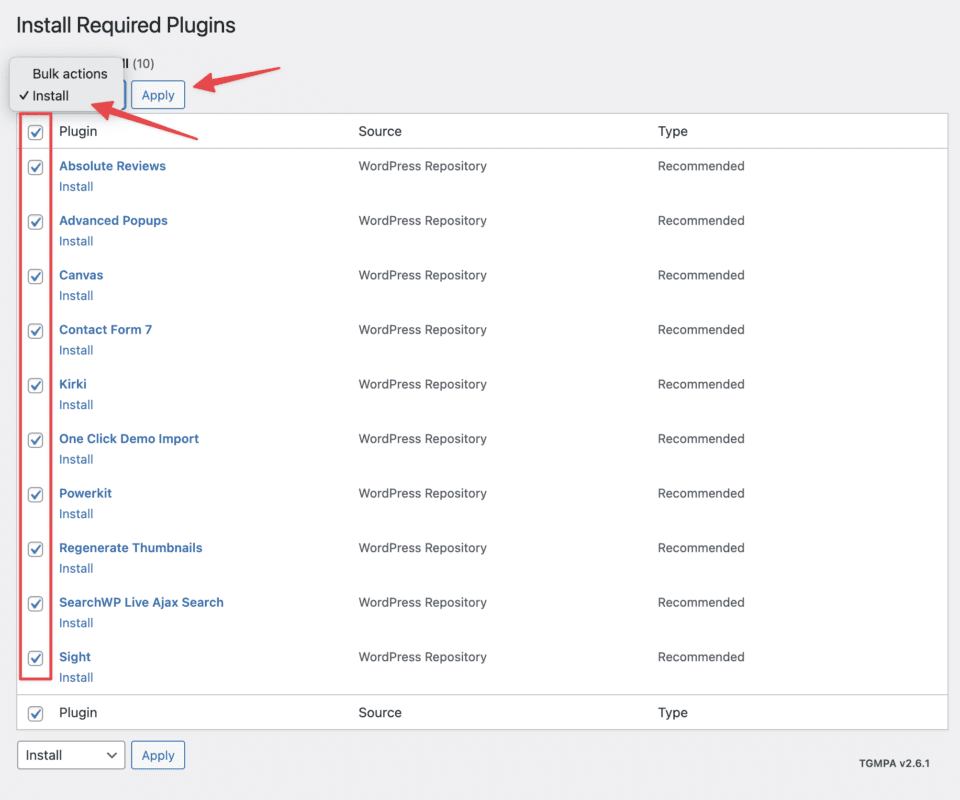Image resolution: width=960 pixels, height=800 pixels.
Task: Click the bottom Apply button
Action: [158, 756]
